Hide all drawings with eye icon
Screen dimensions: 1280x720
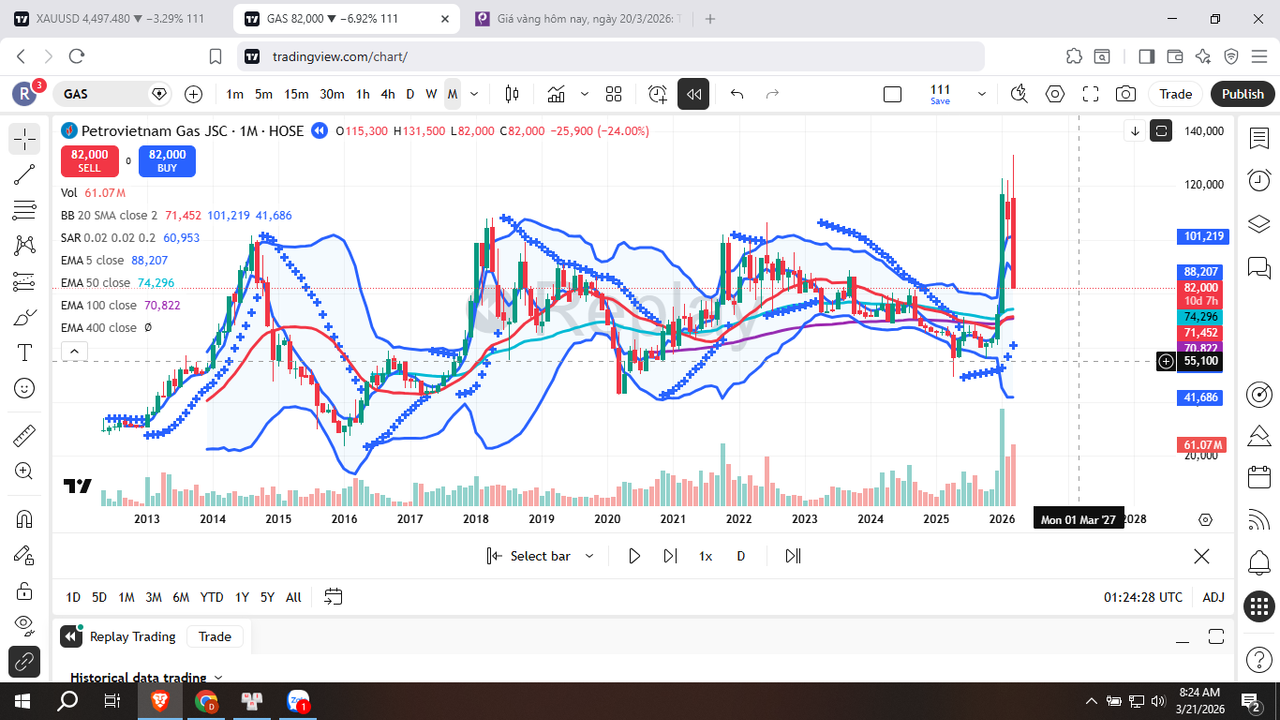tap(24, 626)
